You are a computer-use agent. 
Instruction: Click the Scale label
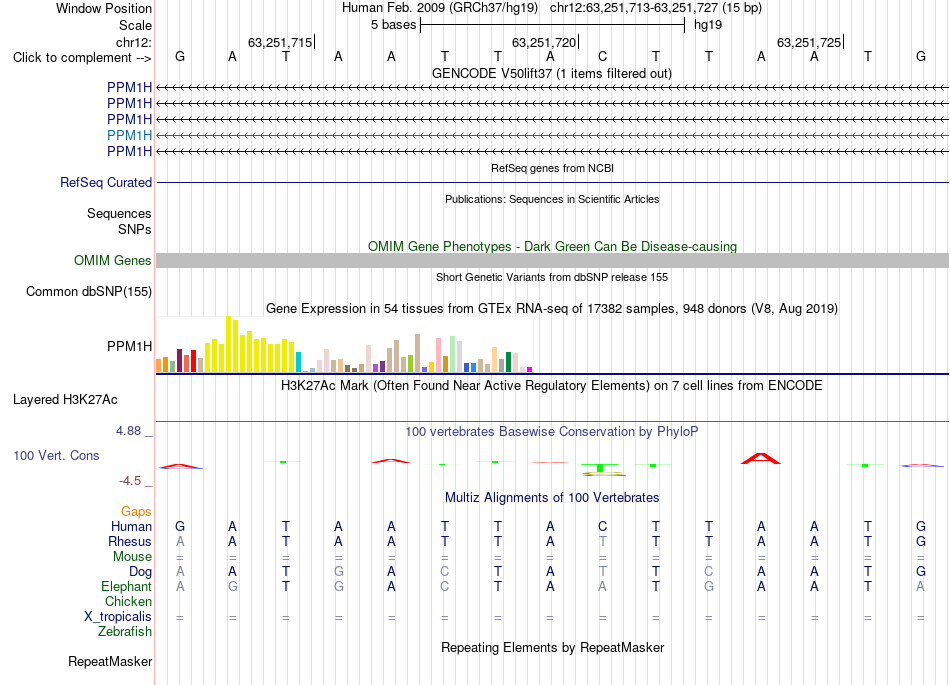pyautogui.click(x=135, y=25)
